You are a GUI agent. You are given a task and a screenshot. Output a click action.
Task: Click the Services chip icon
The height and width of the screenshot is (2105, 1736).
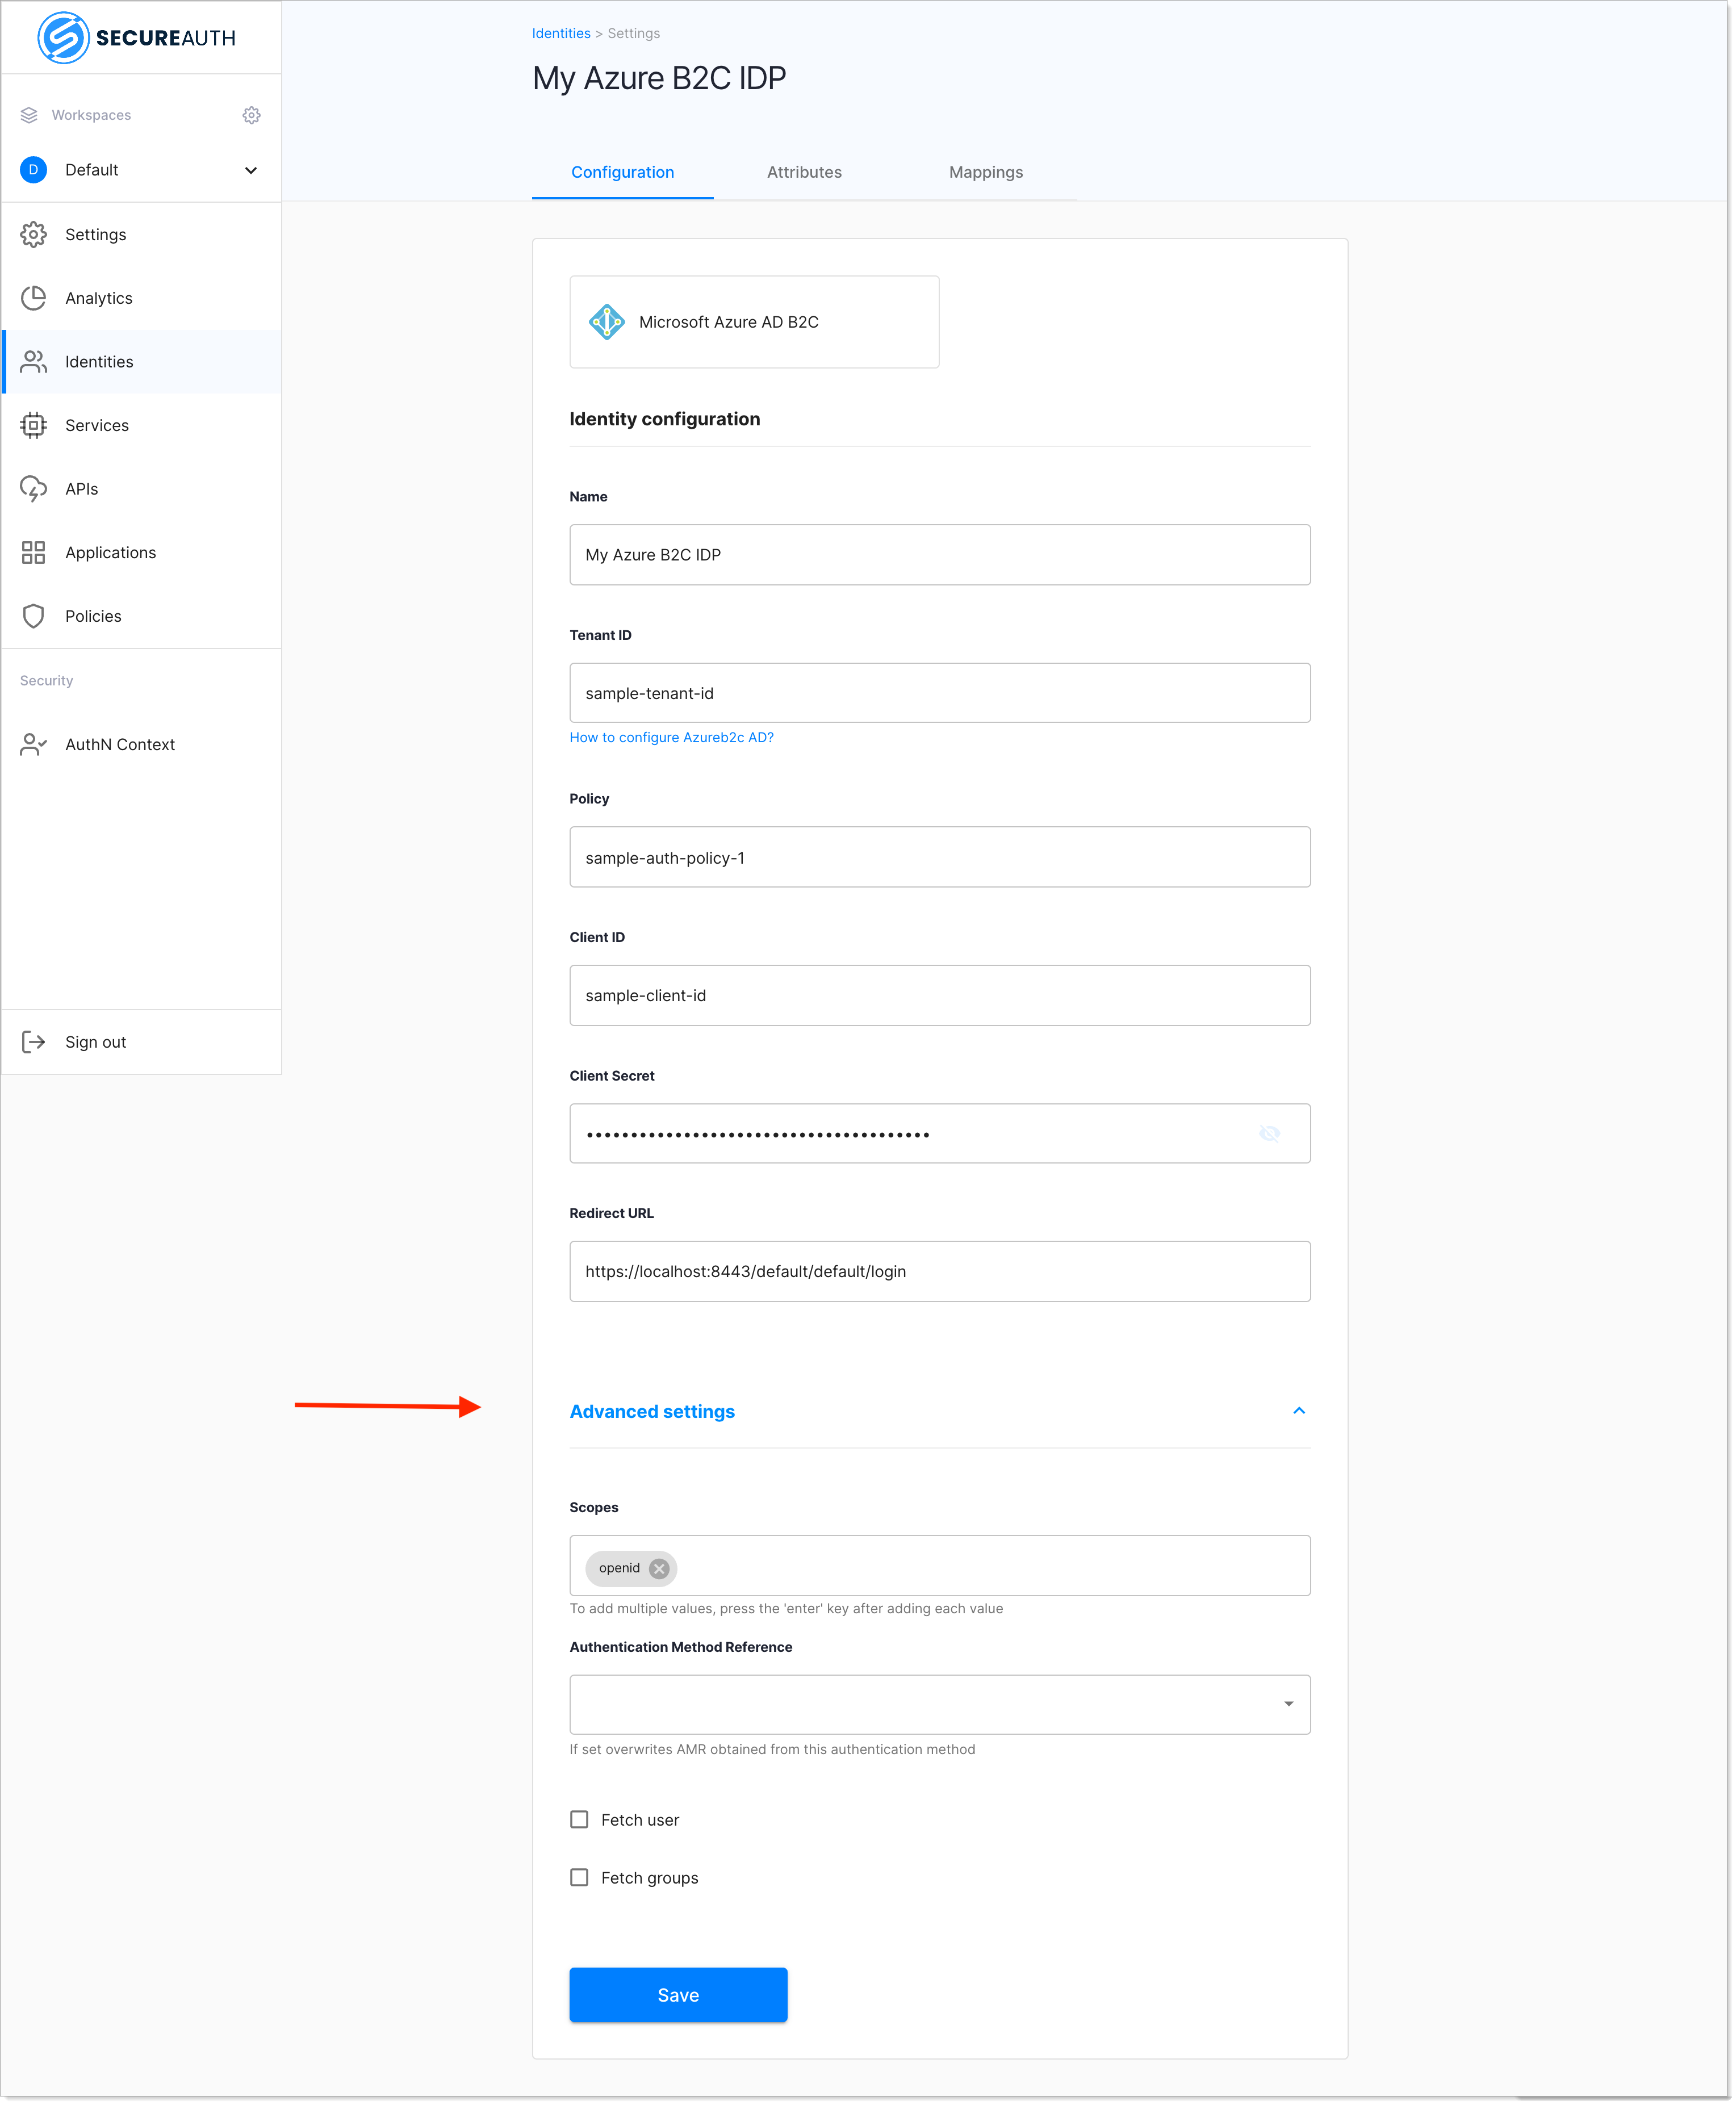[33, 426]
